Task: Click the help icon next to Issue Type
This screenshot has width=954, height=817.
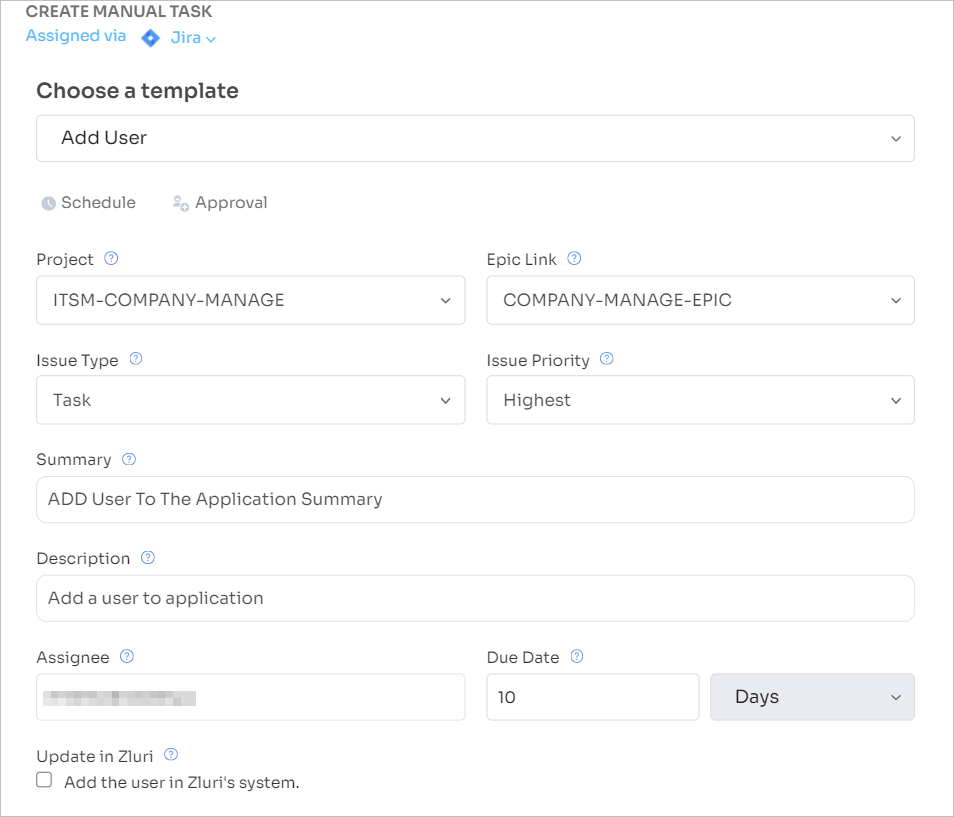Action: 136,359
